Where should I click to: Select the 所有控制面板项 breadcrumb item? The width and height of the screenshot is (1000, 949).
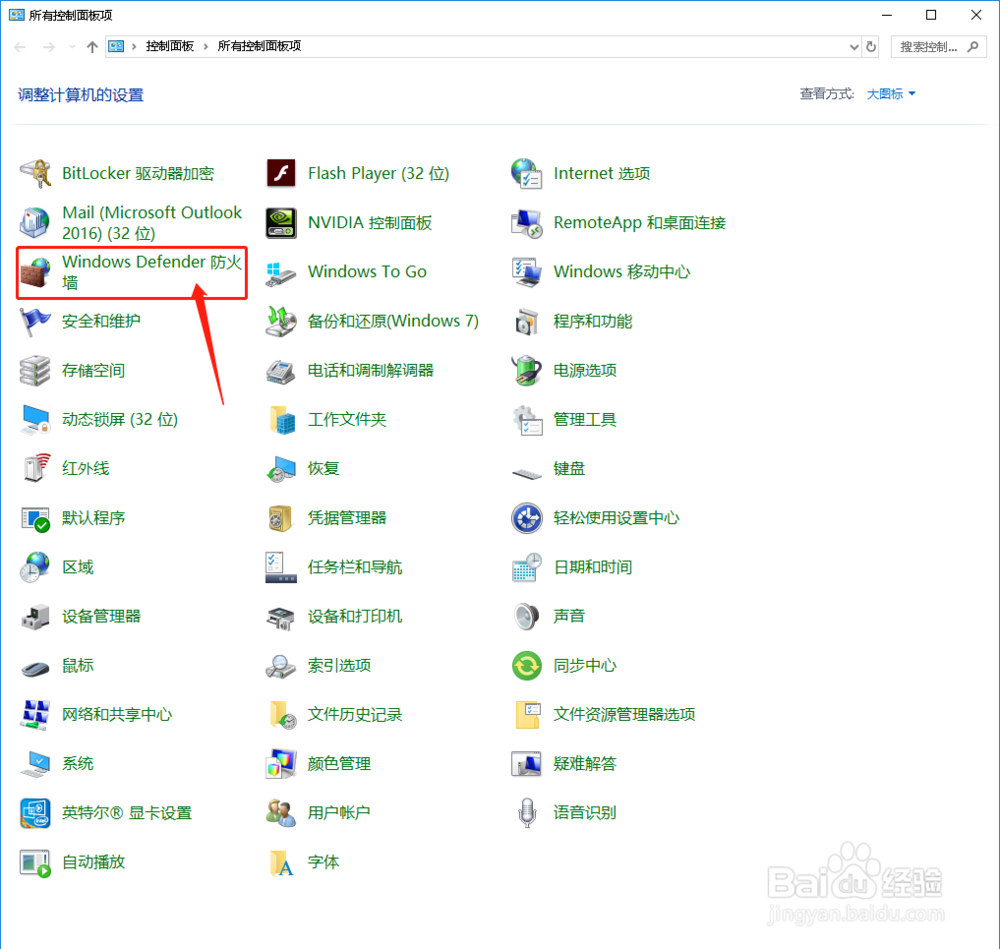[x=259, y=47]
